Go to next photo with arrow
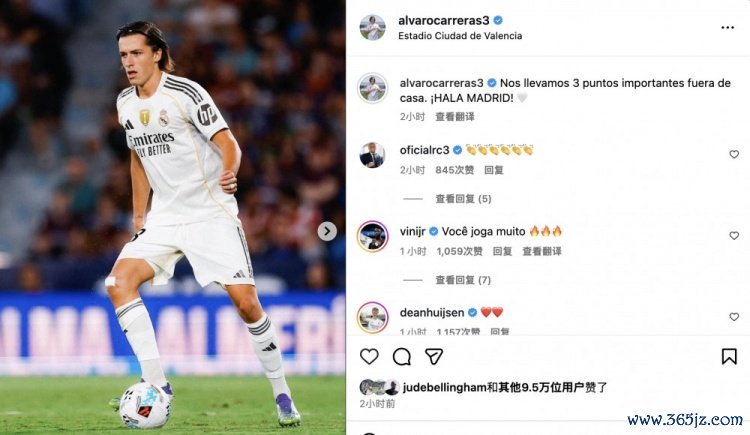Image resolution: width=750 pixels, height=435 pixels. click(x=327, y=231)
